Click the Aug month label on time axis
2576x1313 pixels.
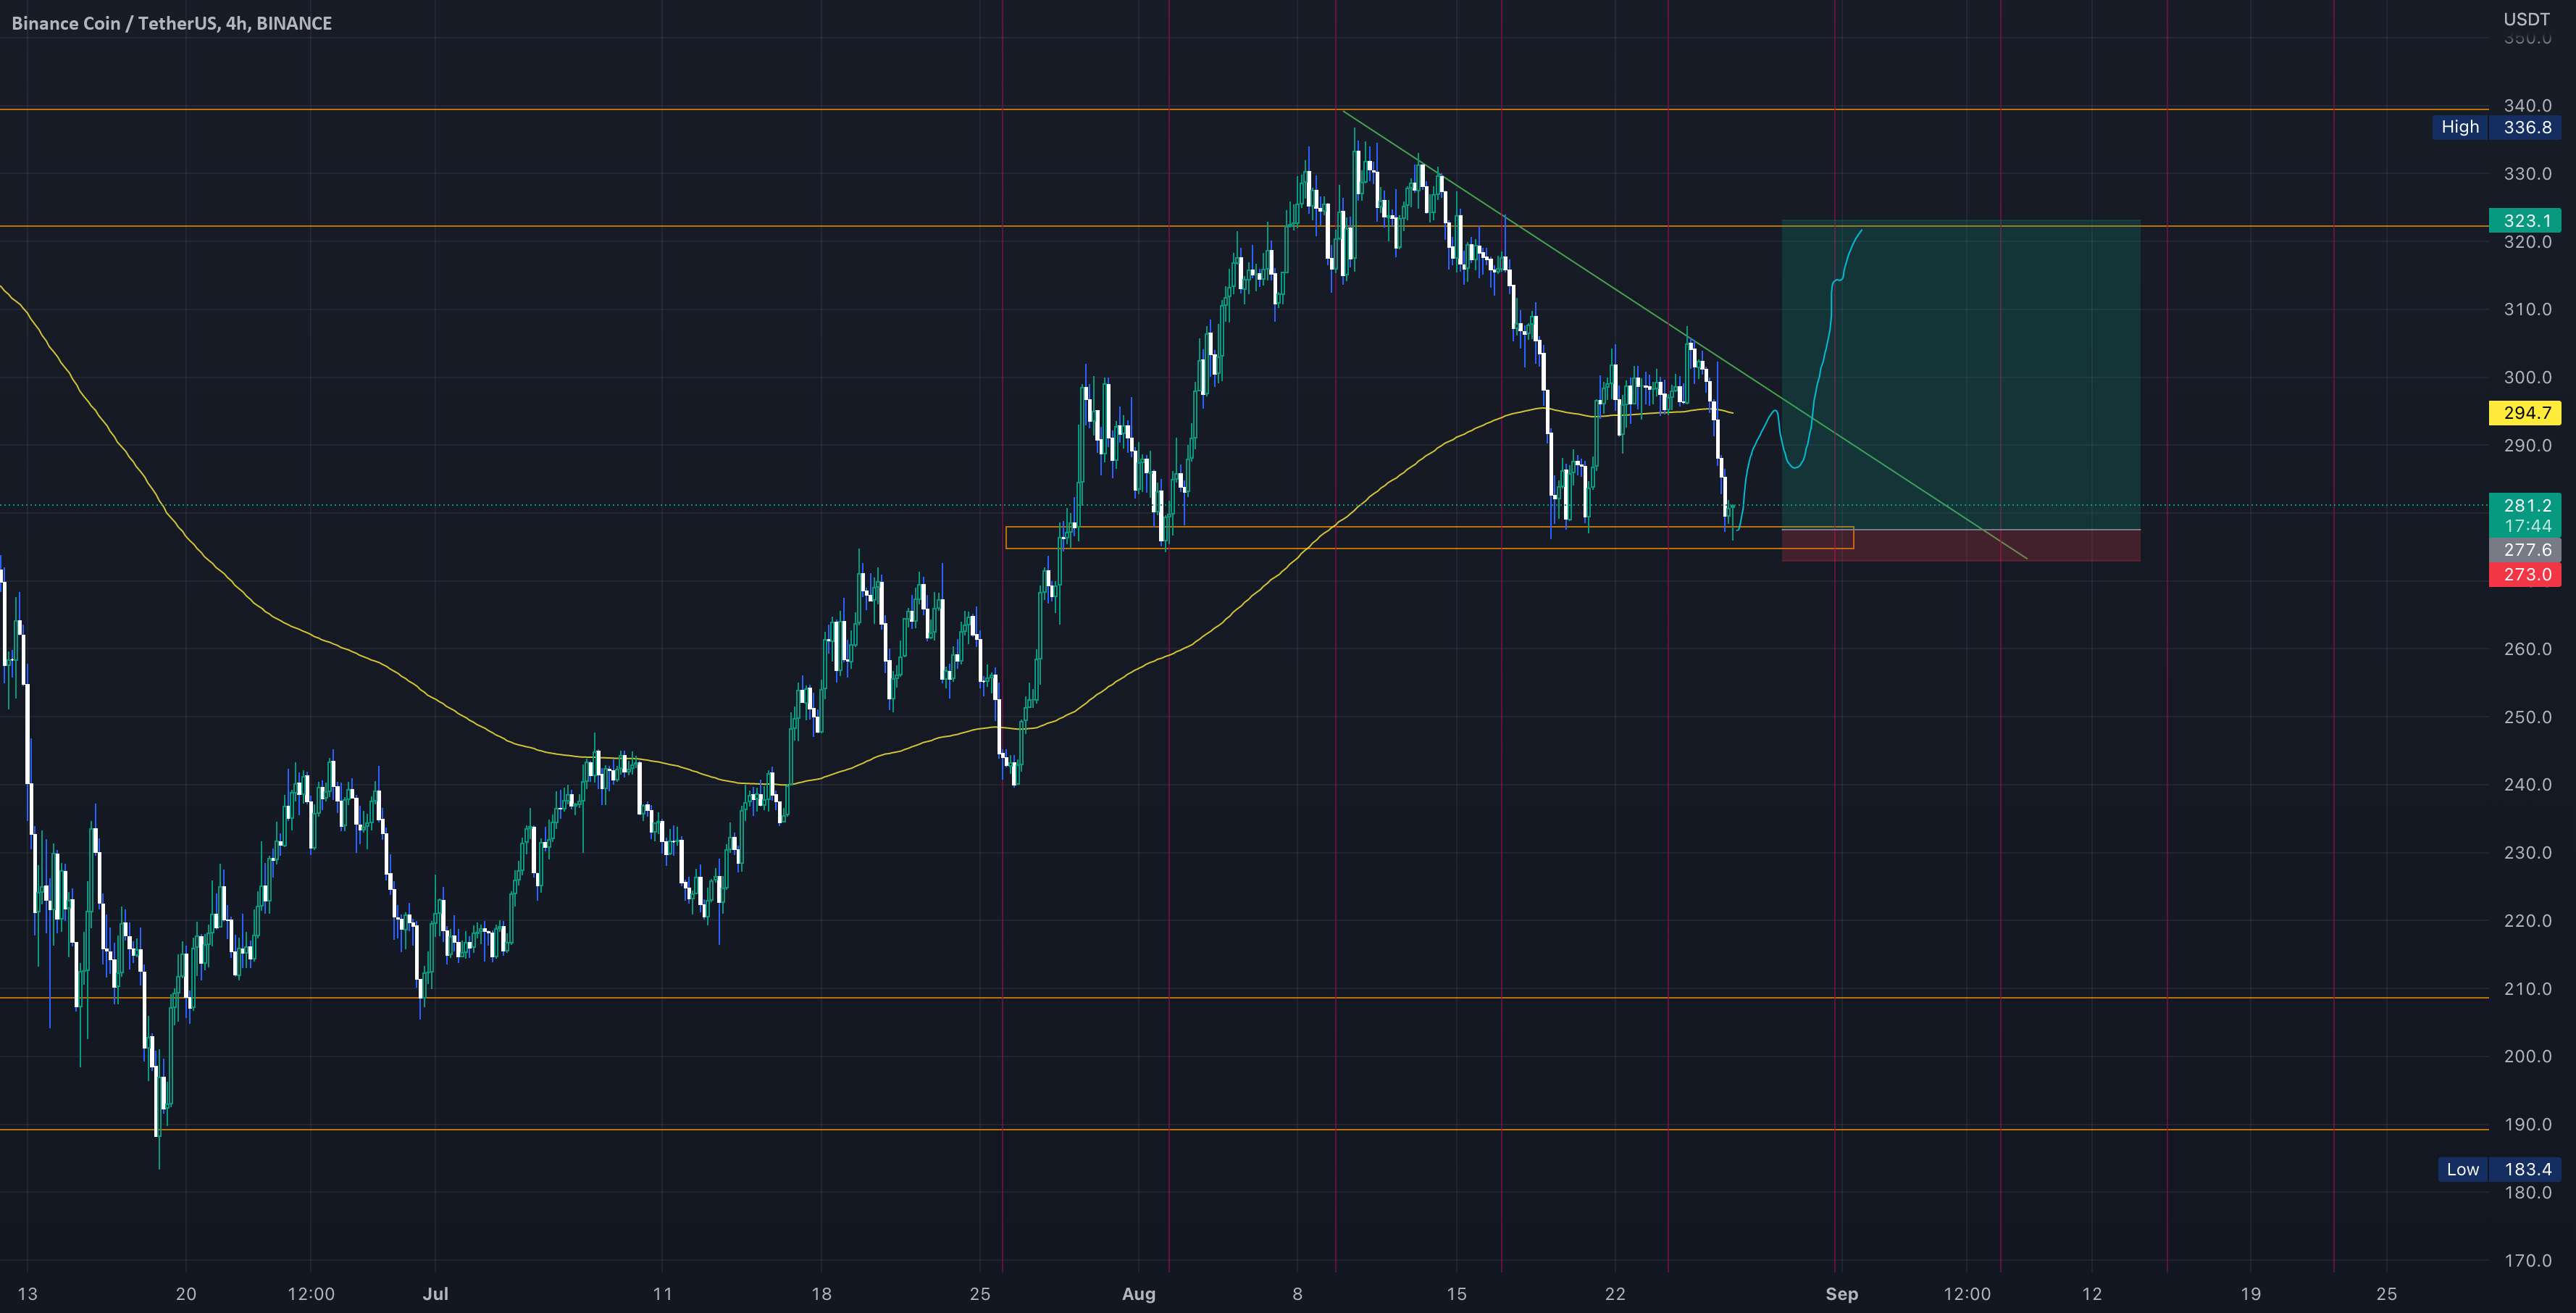coord(1138,1294)
